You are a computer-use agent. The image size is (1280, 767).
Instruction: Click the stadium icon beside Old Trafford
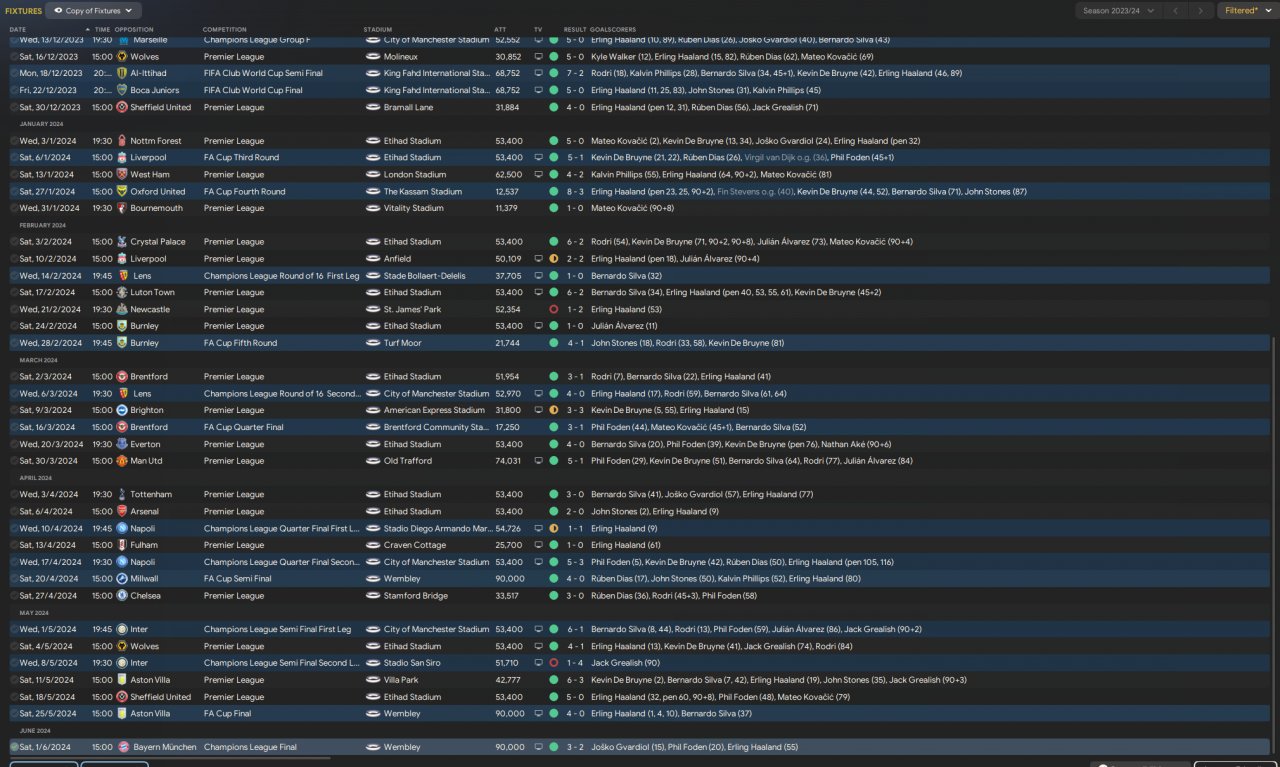coord(373,461)
